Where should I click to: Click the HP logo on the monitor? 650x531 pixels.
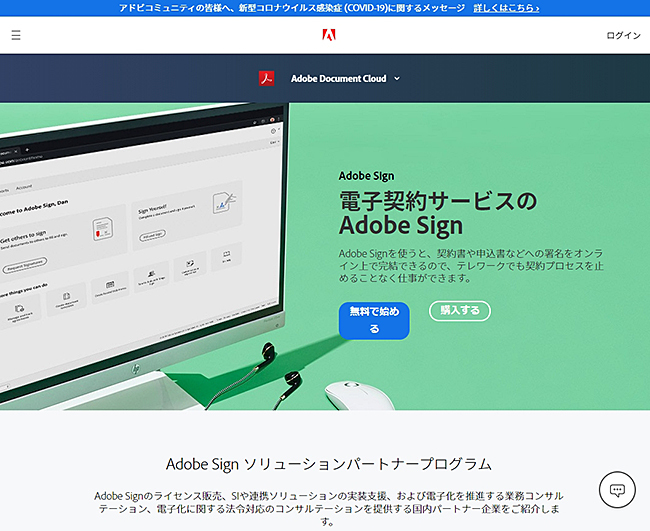pyautogui.click(x=133, y=368)
